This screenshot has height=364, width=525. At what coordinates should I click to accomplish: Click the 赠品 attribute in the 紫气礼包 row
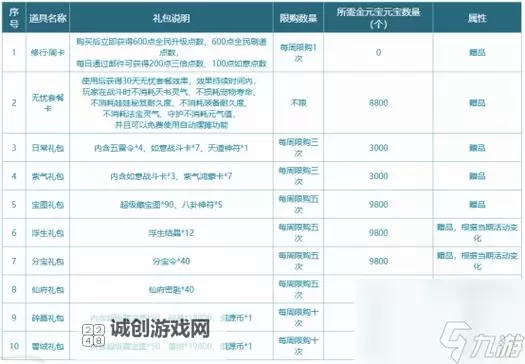coord(477,176)
